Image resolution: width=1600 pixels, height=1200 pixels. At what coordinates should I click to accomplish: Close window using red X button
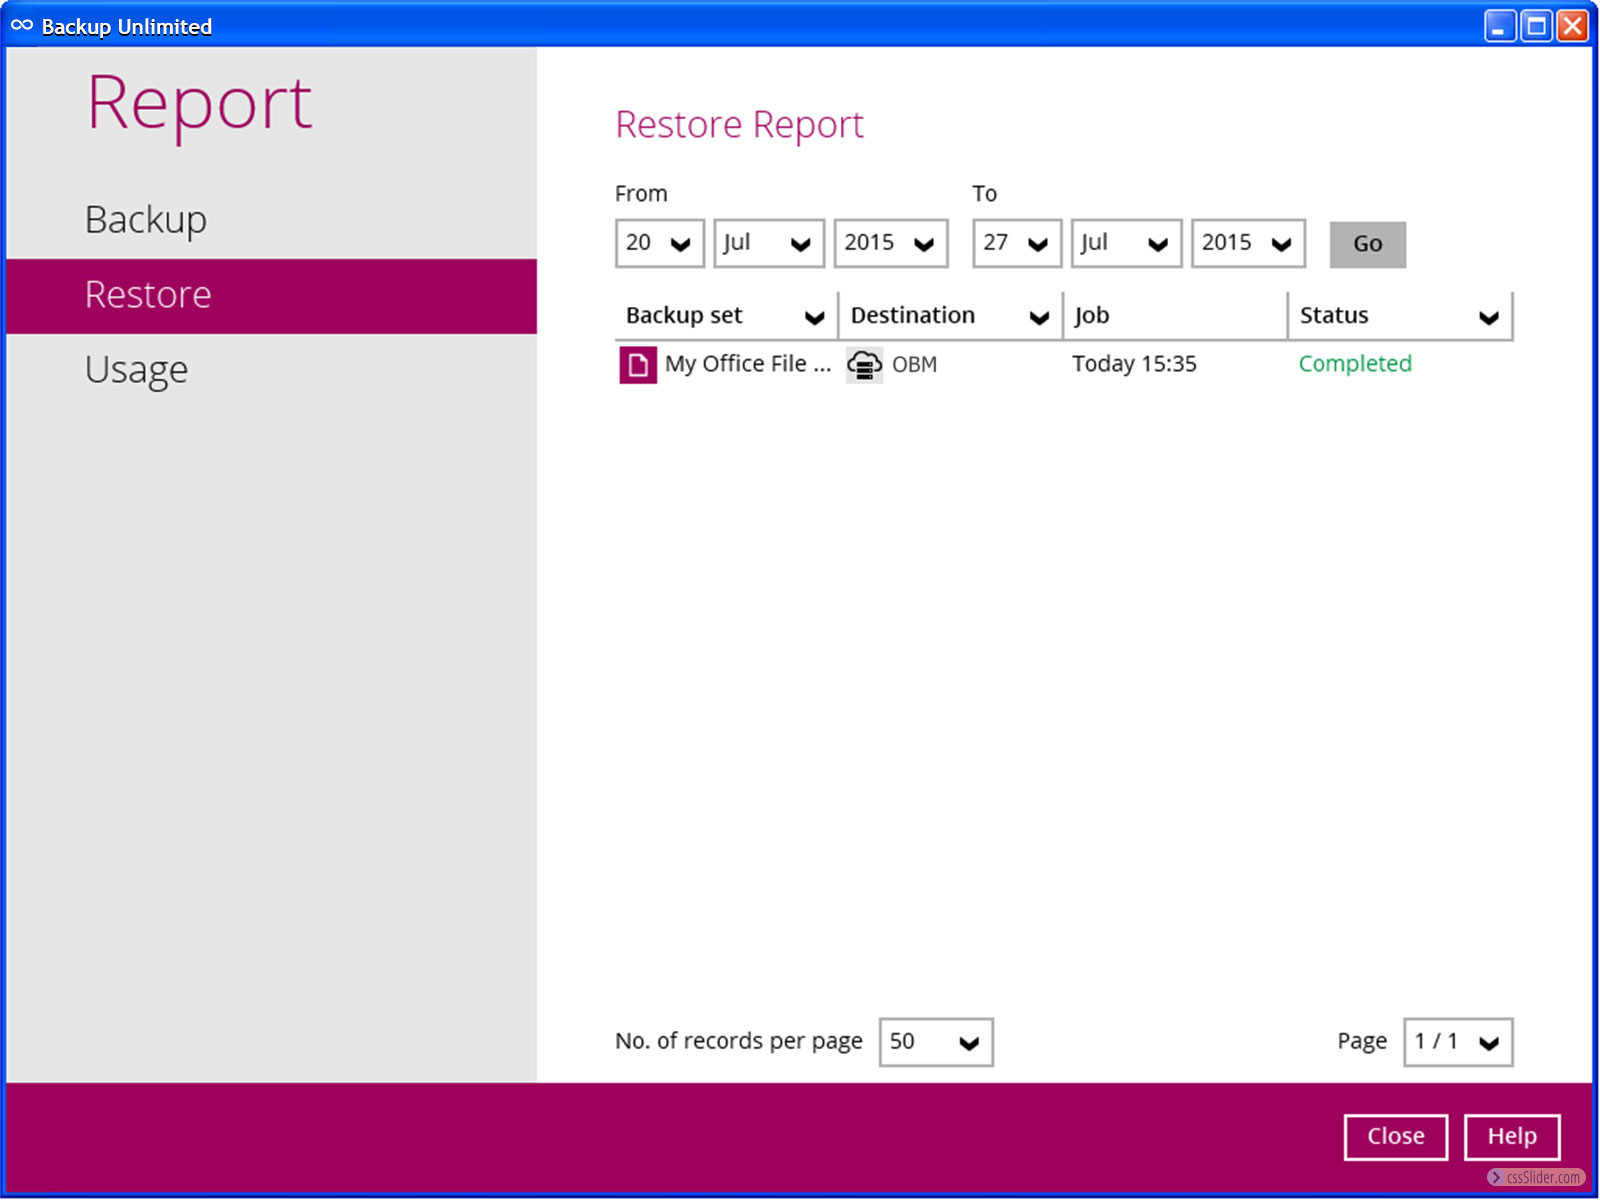[1573, 26]
